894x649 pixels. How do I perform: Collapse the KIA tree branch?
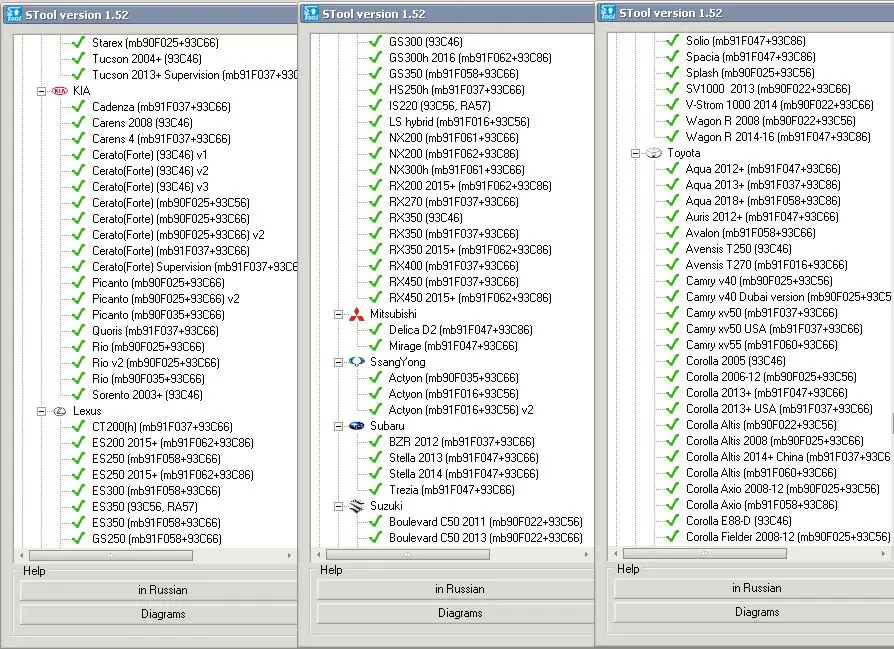click(x=42, y=91)
